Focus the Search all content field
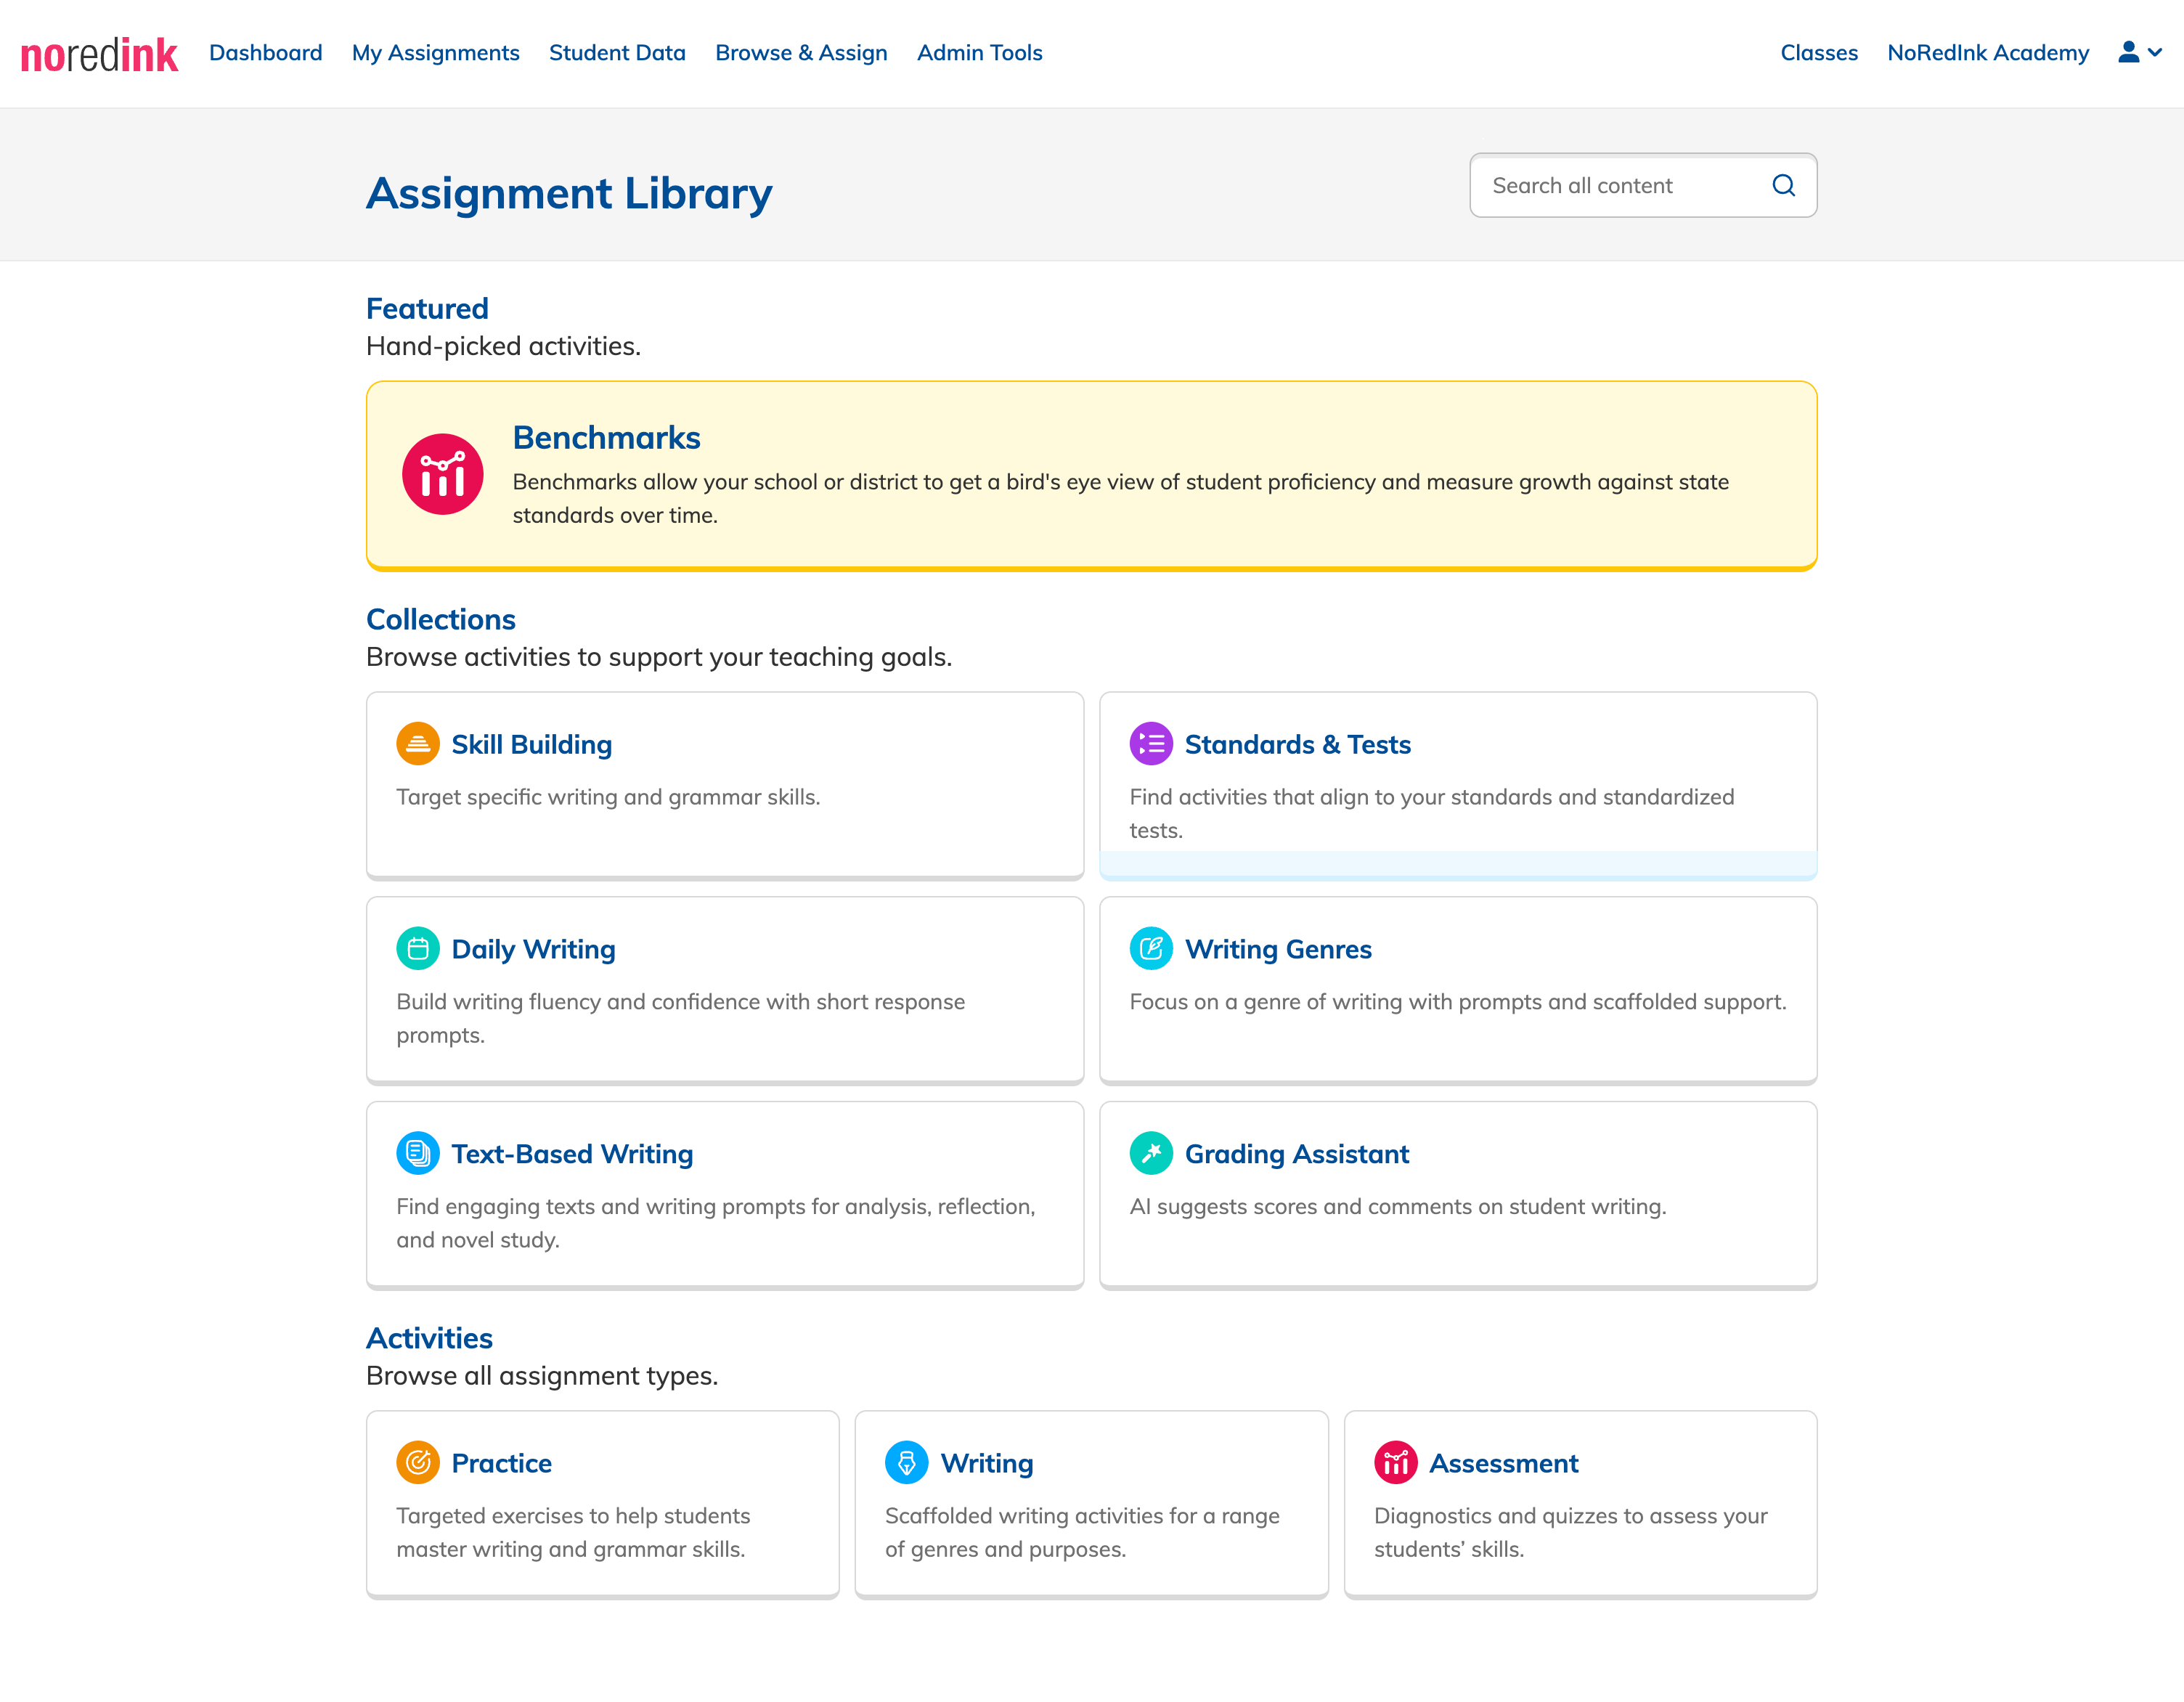 [1643, 185]
